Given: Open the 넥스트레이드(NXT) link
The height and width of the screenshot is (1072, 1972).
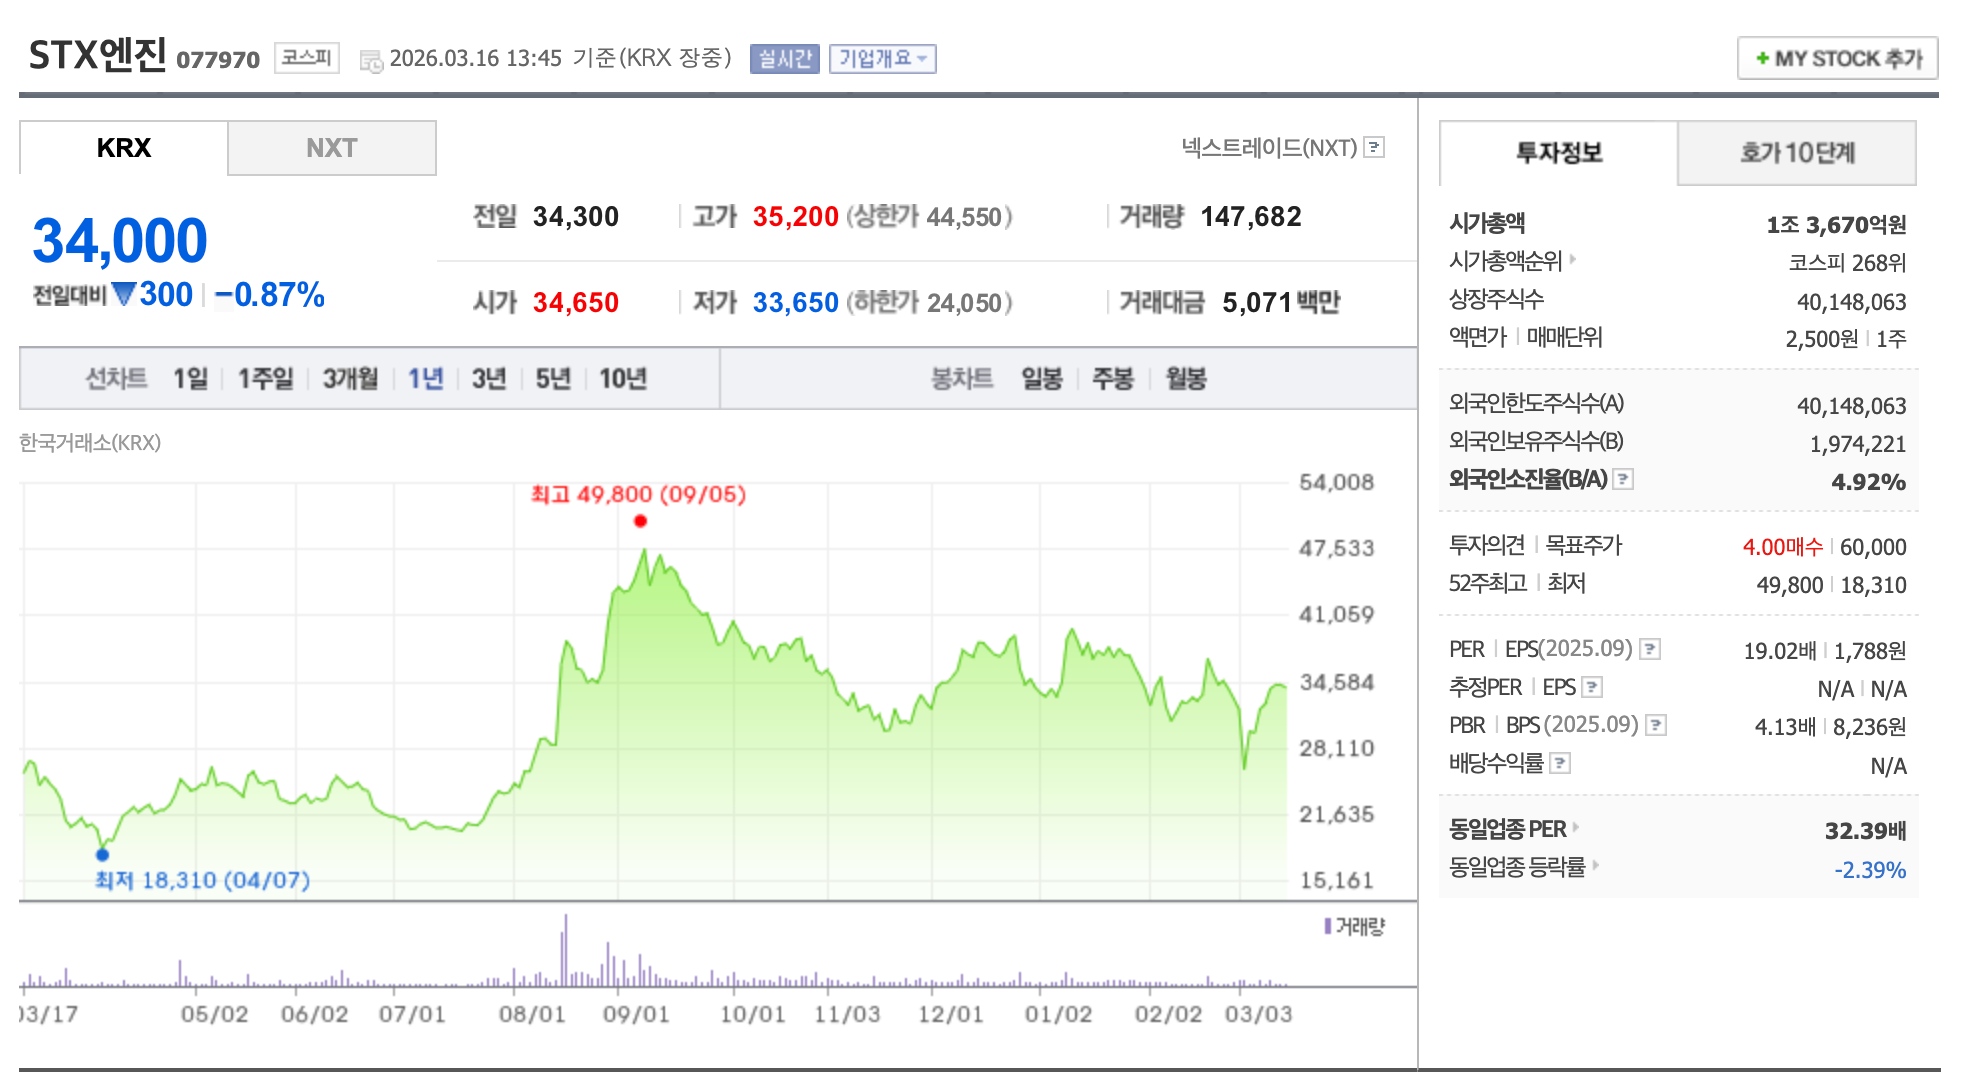Looking at the screenshot, I should pos(1269,148).
